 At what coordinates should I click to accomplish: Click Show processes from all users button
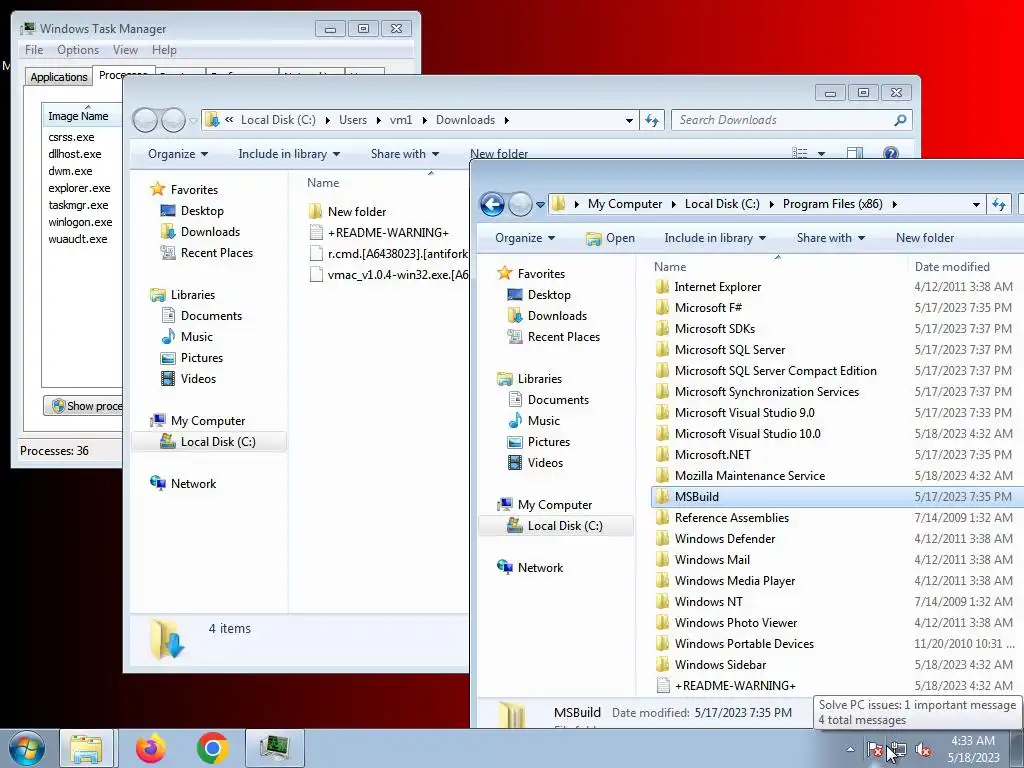pyautogui.click(x=83, y=406)
